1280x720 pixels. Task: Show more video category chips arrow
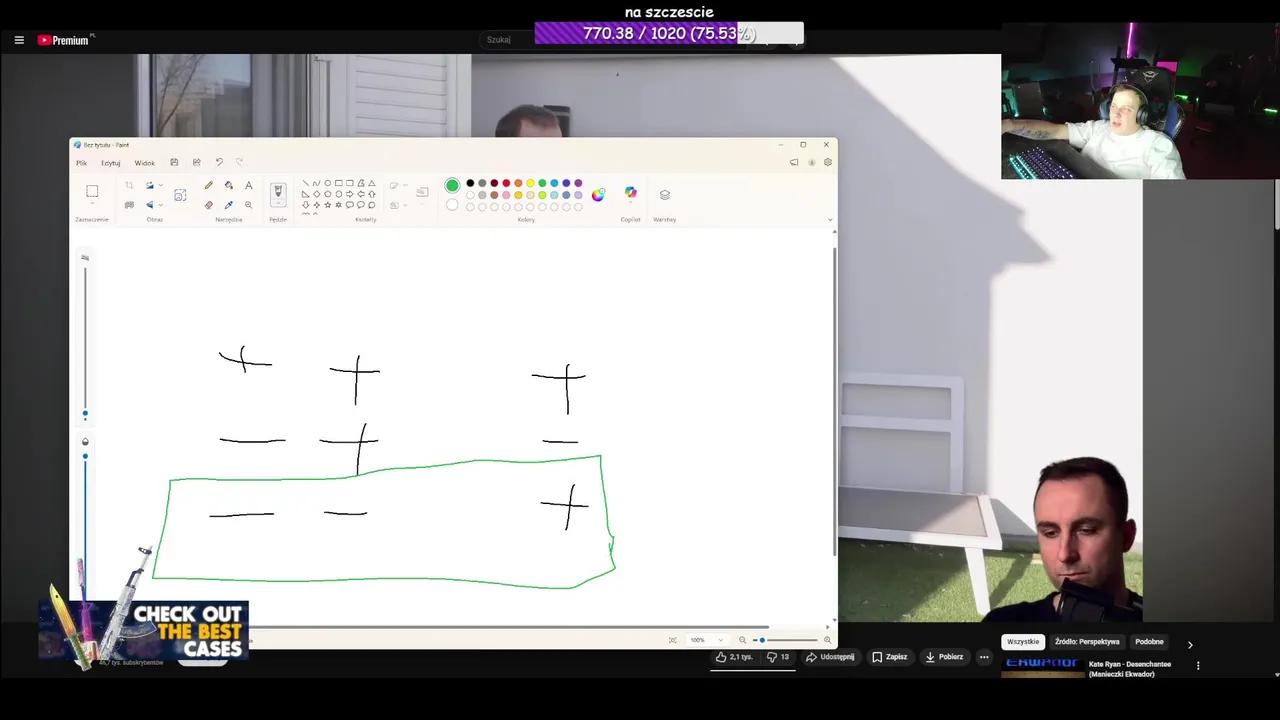click(1190, 645)
